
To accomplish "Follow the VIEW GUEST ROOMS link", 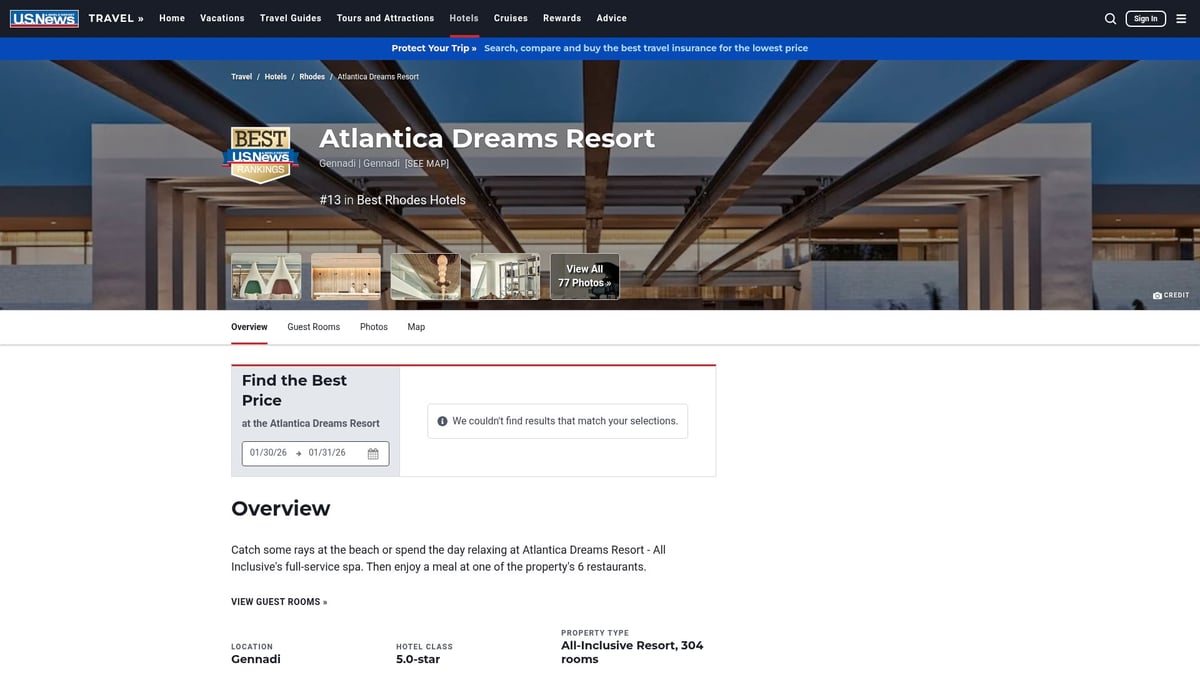I will [279, 601].
